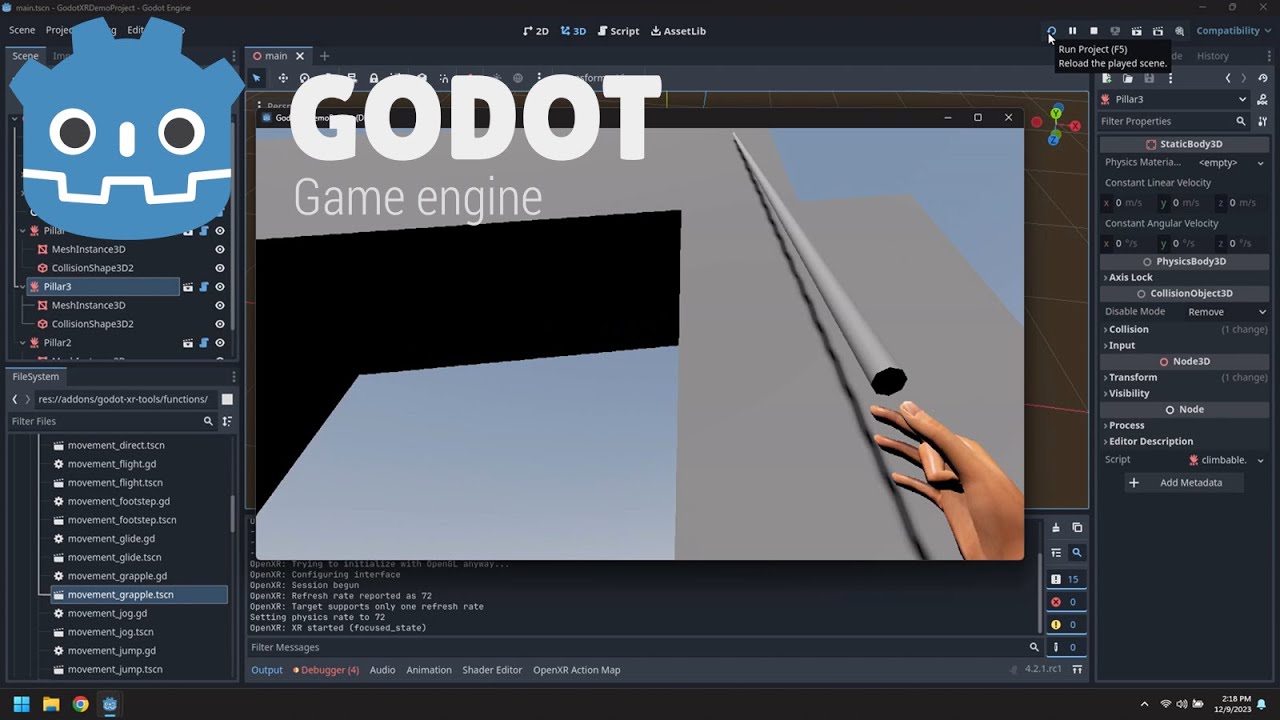Image resolution: width=1280 pixels, height=720 pixels.
Task: Switch to the Script workspace
Action: (x=619, y=31)
